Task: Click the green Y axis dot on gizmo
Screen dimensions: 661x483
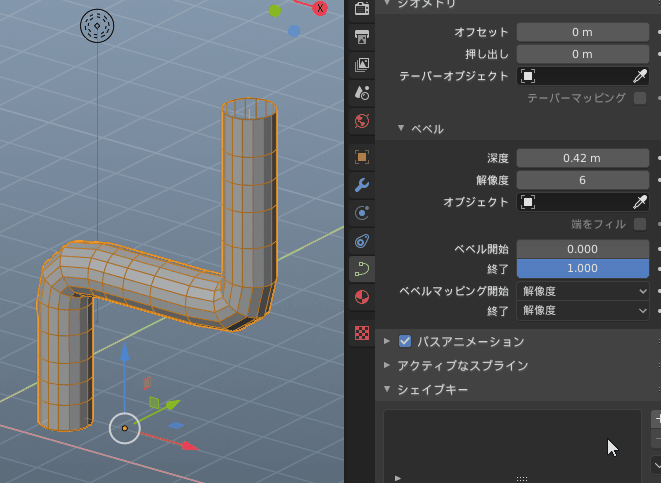Action: coord(275,11)
